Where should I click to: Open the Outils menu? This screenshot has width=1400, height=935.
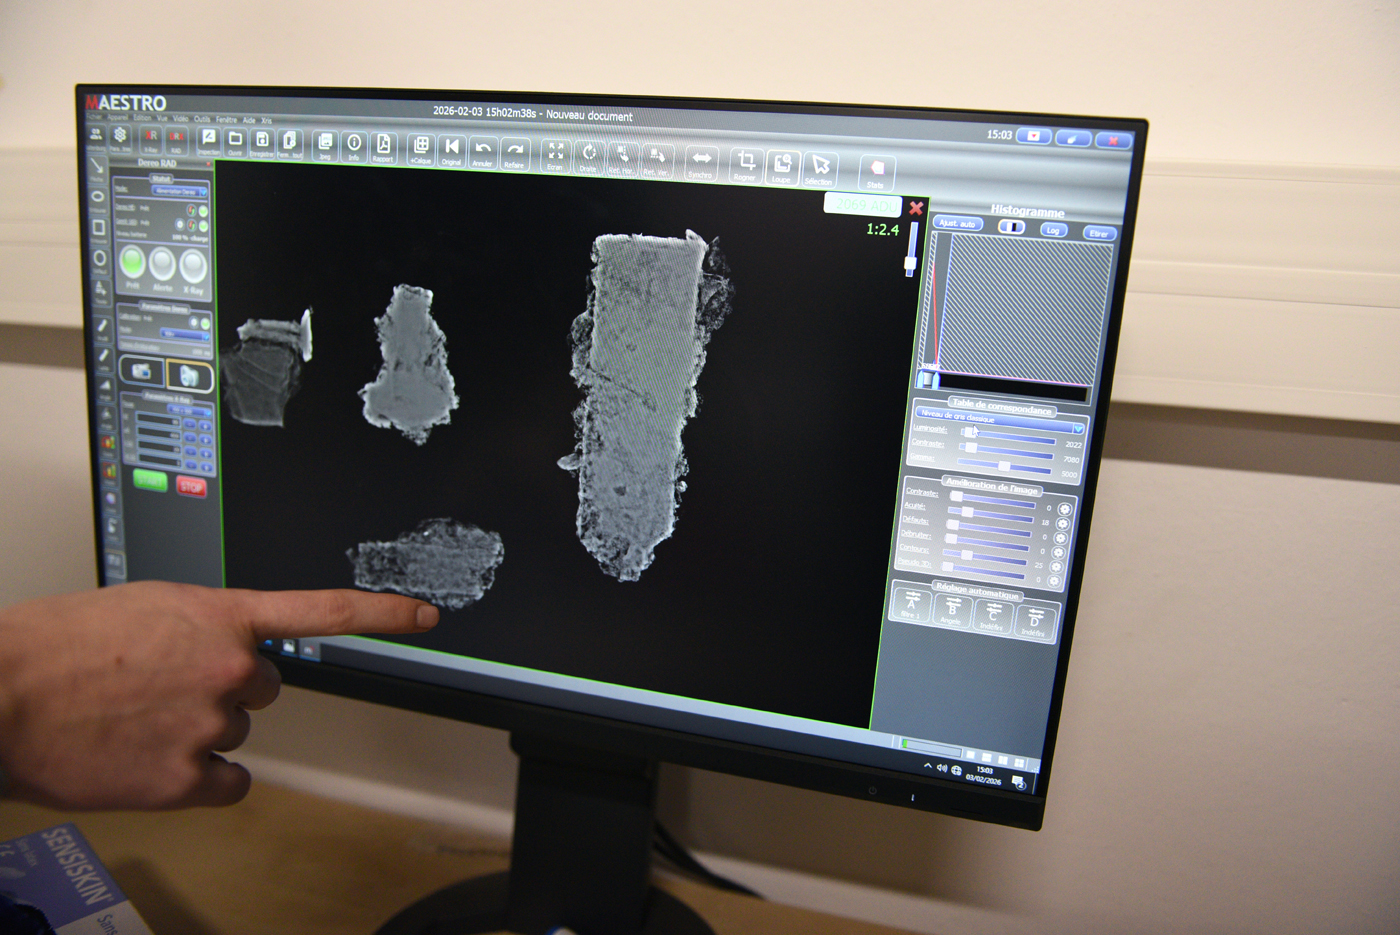(x=202, y=119)
